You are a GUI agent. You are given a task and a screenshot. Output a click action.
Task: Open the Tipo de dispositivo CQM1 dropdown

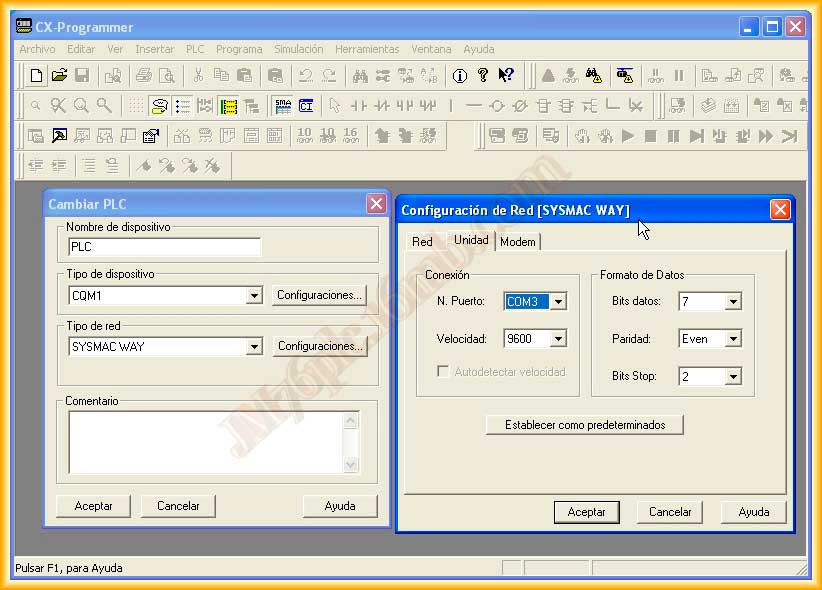click(x=254, y=295)
